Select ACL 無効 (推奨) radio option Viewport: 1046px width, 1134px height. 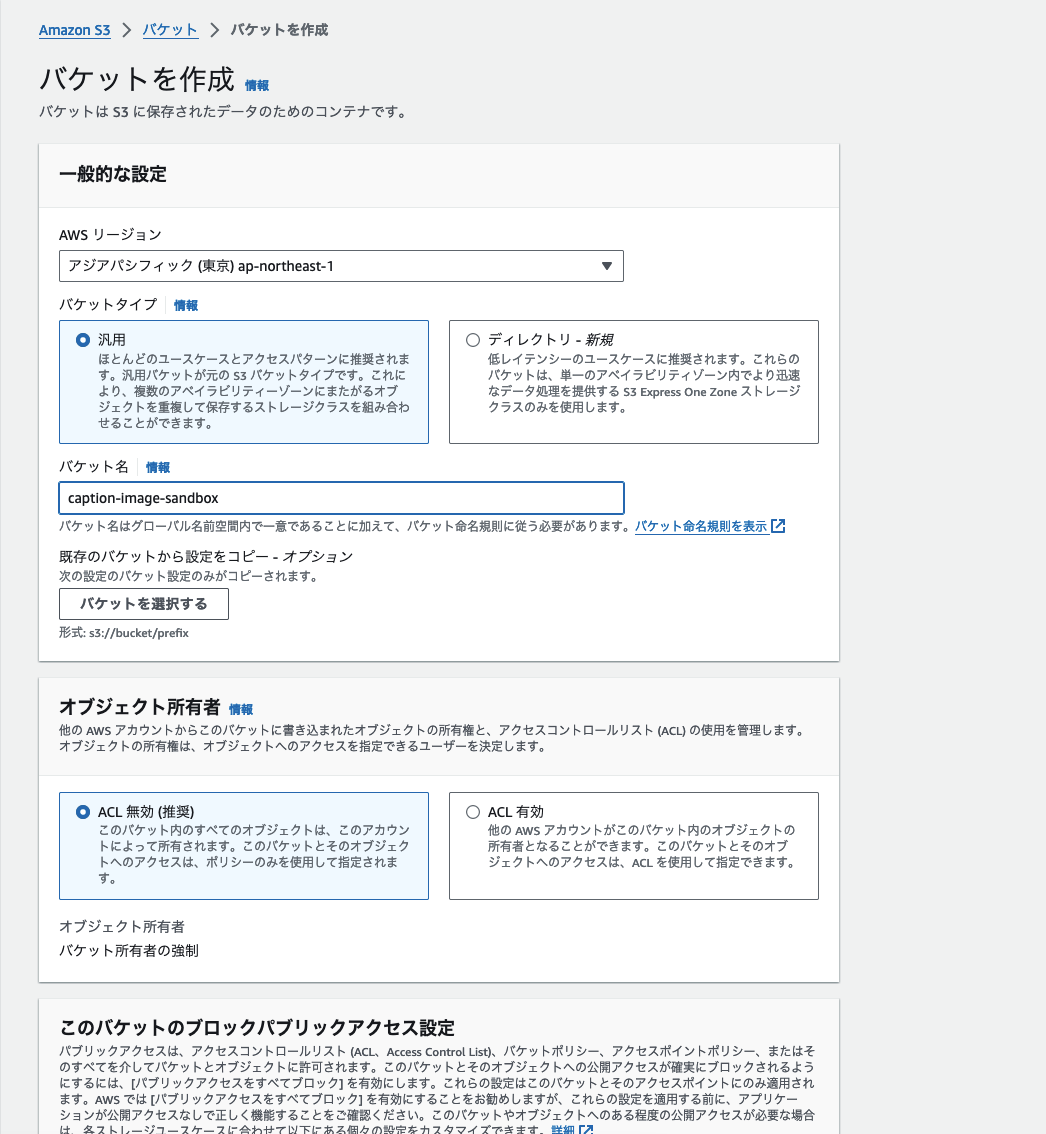tap(83, 812)
